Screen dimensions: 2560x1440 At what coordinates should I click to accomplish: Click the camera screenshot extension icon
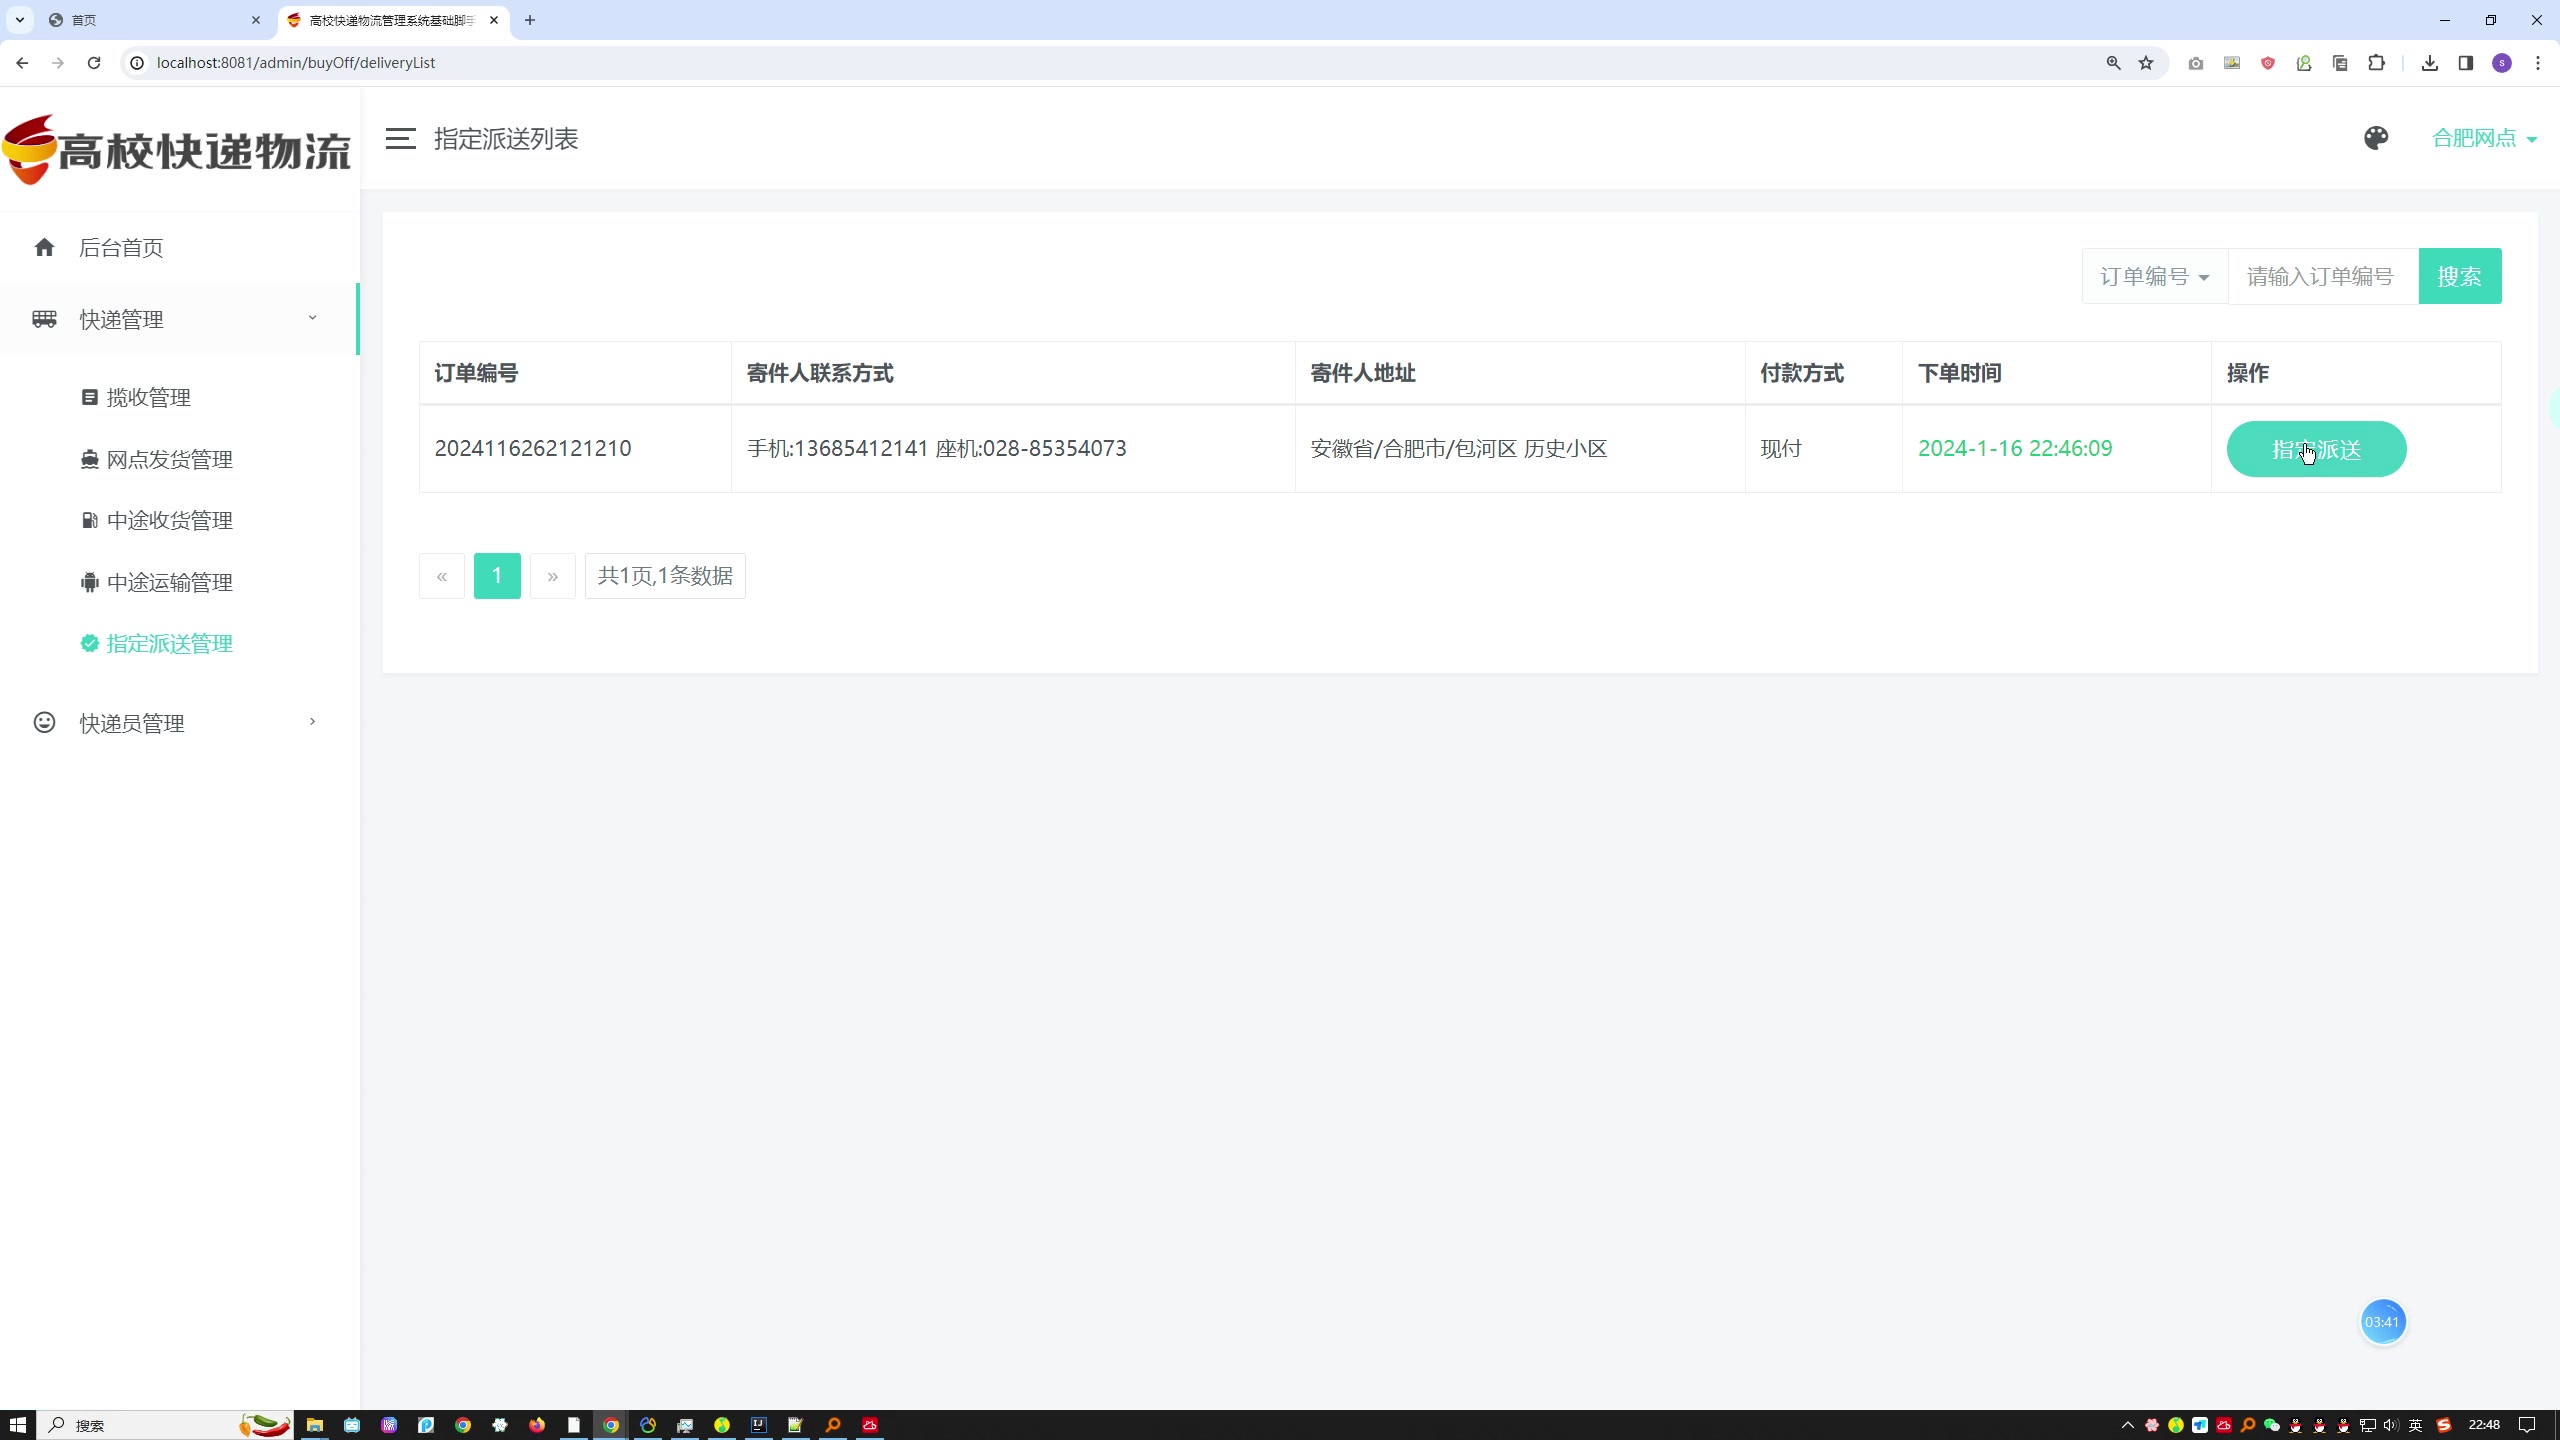[x=2195, y=63]
